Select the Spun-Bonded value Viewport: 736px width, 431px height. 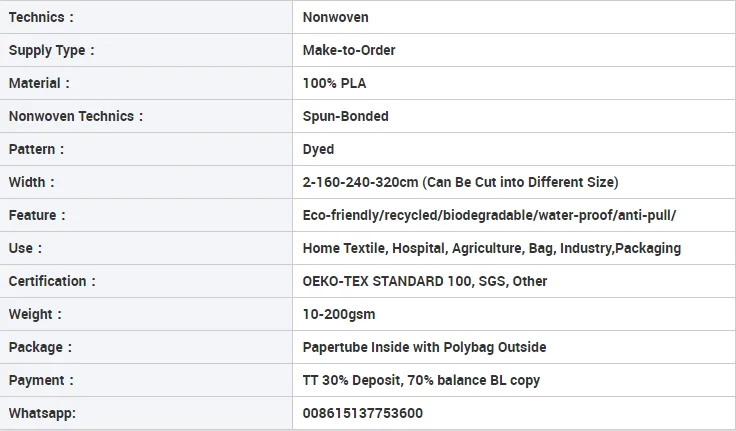[345, 116]
